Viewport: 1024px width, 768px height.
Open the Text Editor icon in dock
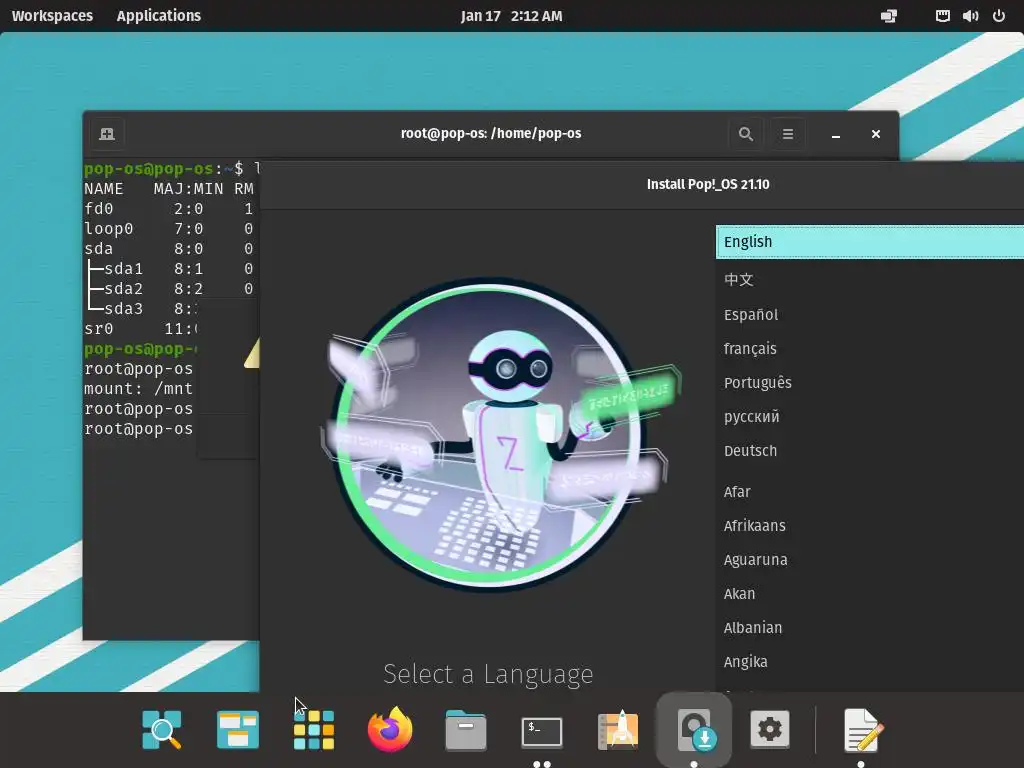pos(862,729)
